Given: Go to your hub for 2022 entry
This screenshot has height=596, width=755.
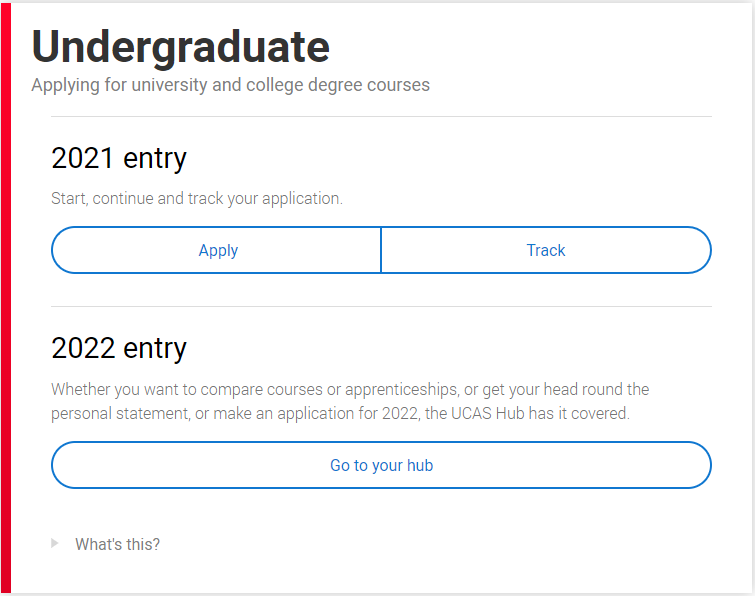Looking at the screenshot, I should (381, 465).
